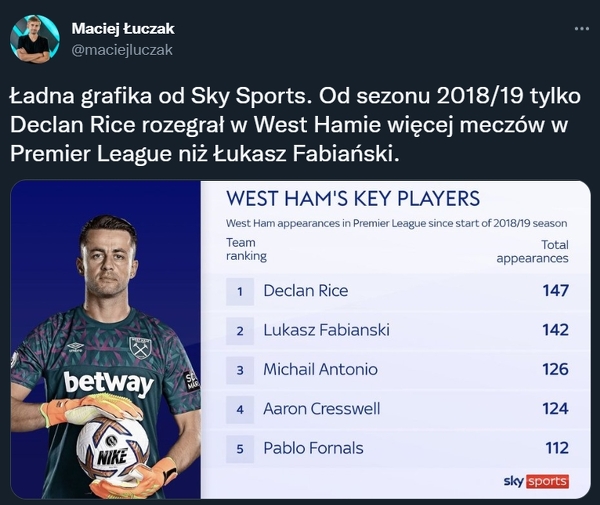Click Pablo Fornals in the ranking
The height and width of the screenshot is (505, 600).
(x=313, y=447)
